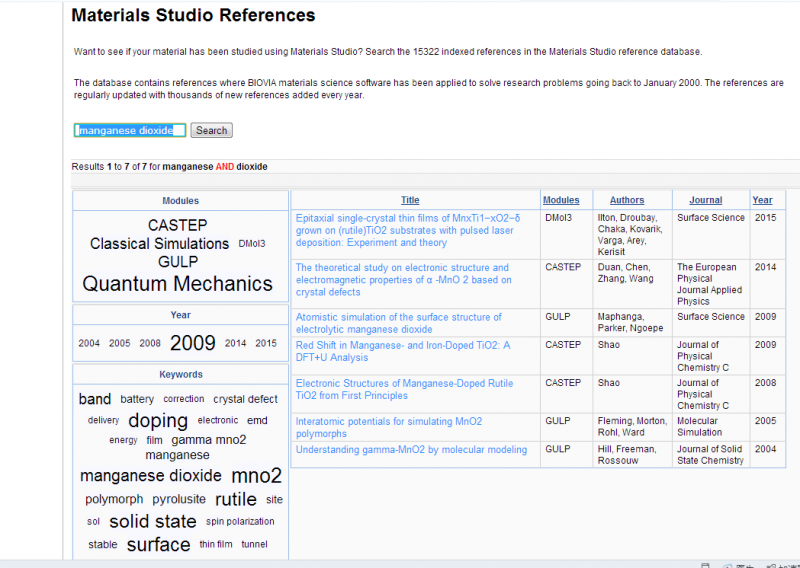Select the doping keyword tag
Screen dimensions: 800x568
click(x=158, y=421)
